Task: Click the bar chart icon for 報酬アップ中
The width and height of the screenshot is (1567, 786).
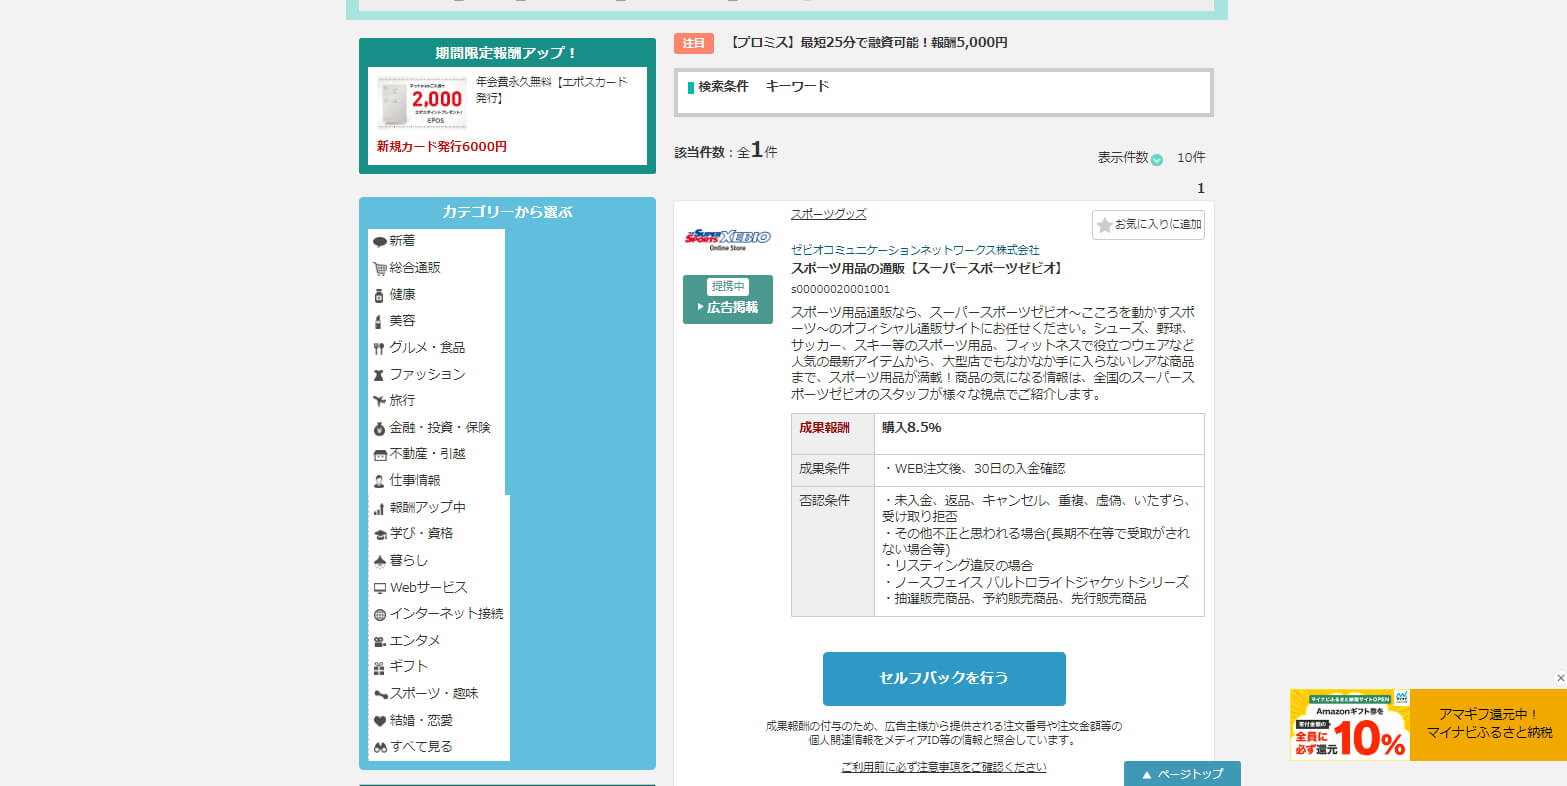Action: coord(379,508)
